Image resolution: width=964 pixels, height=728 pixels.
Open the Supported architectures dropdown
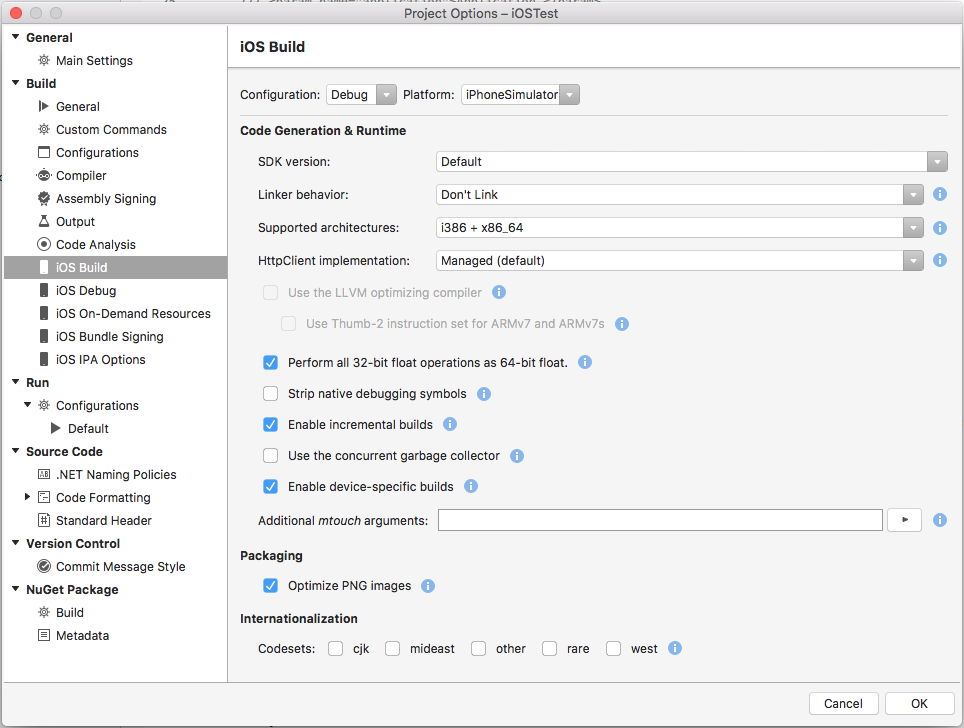(x=913, y=227)
